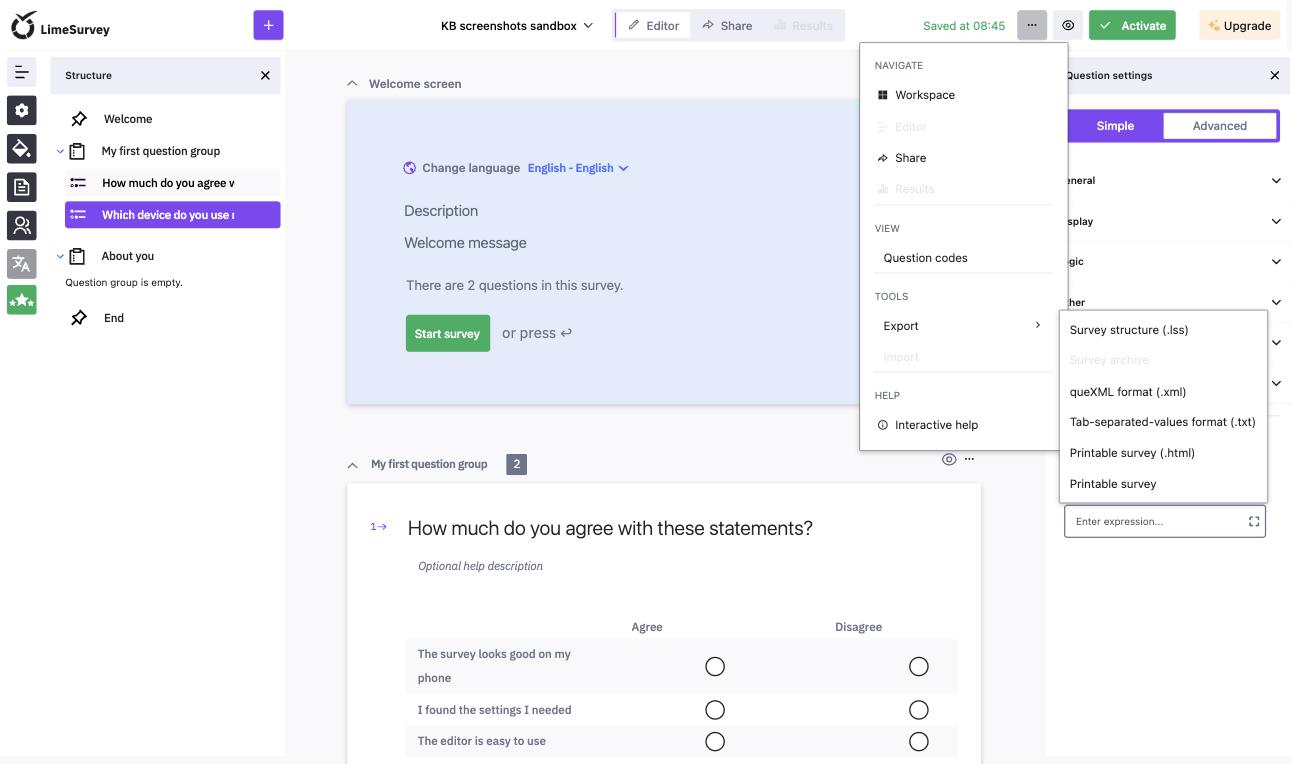Click the green Activate button
Viewport: 1292px width, 764px height.
click(x=1132, y=25)
